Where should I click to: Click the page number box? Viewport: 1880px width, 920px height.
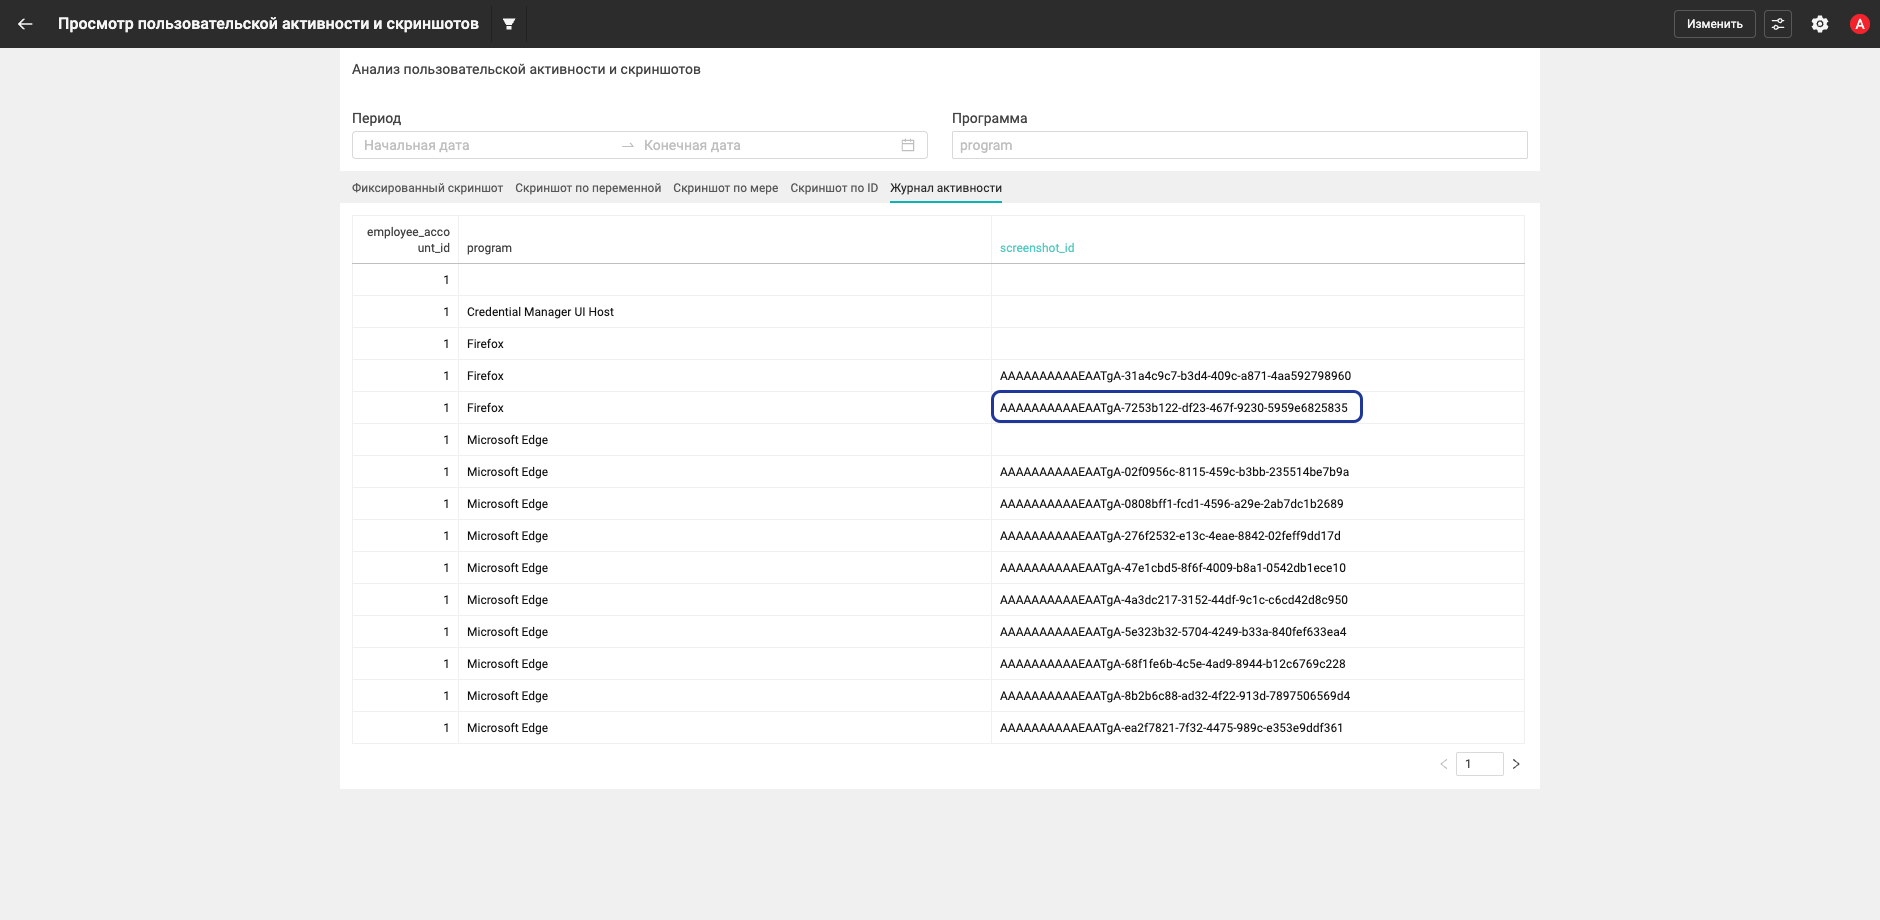[x=1480, y=764]
